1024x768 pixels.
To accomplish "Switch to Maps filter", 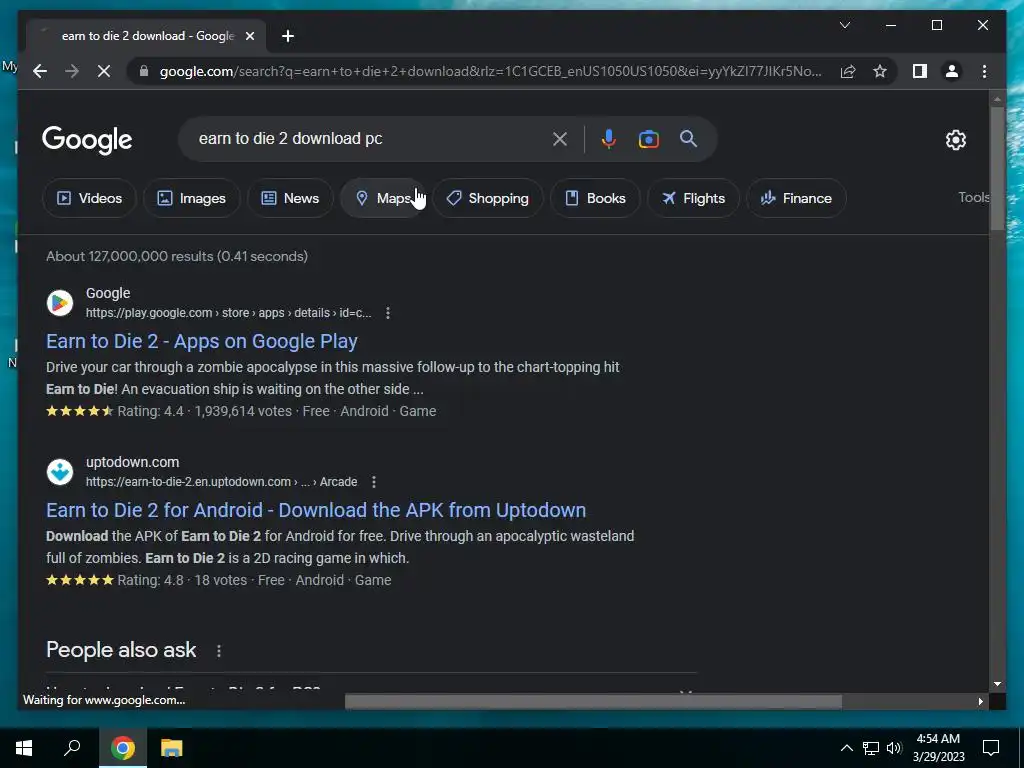I will point(383,198).
